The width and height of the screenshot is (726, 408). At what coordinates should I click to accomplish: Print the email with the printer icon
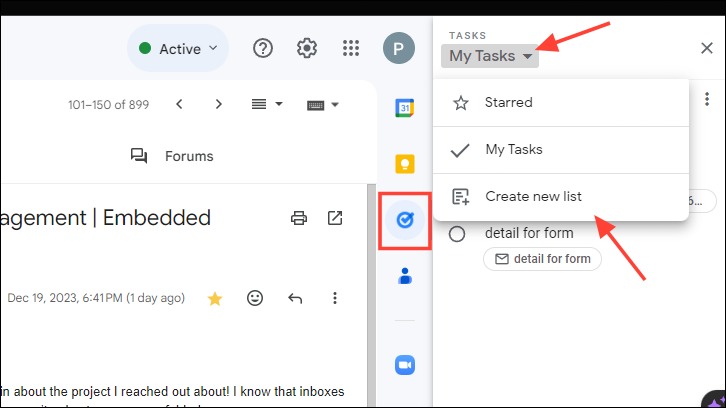pyautogui.click(x=299, y=218)
